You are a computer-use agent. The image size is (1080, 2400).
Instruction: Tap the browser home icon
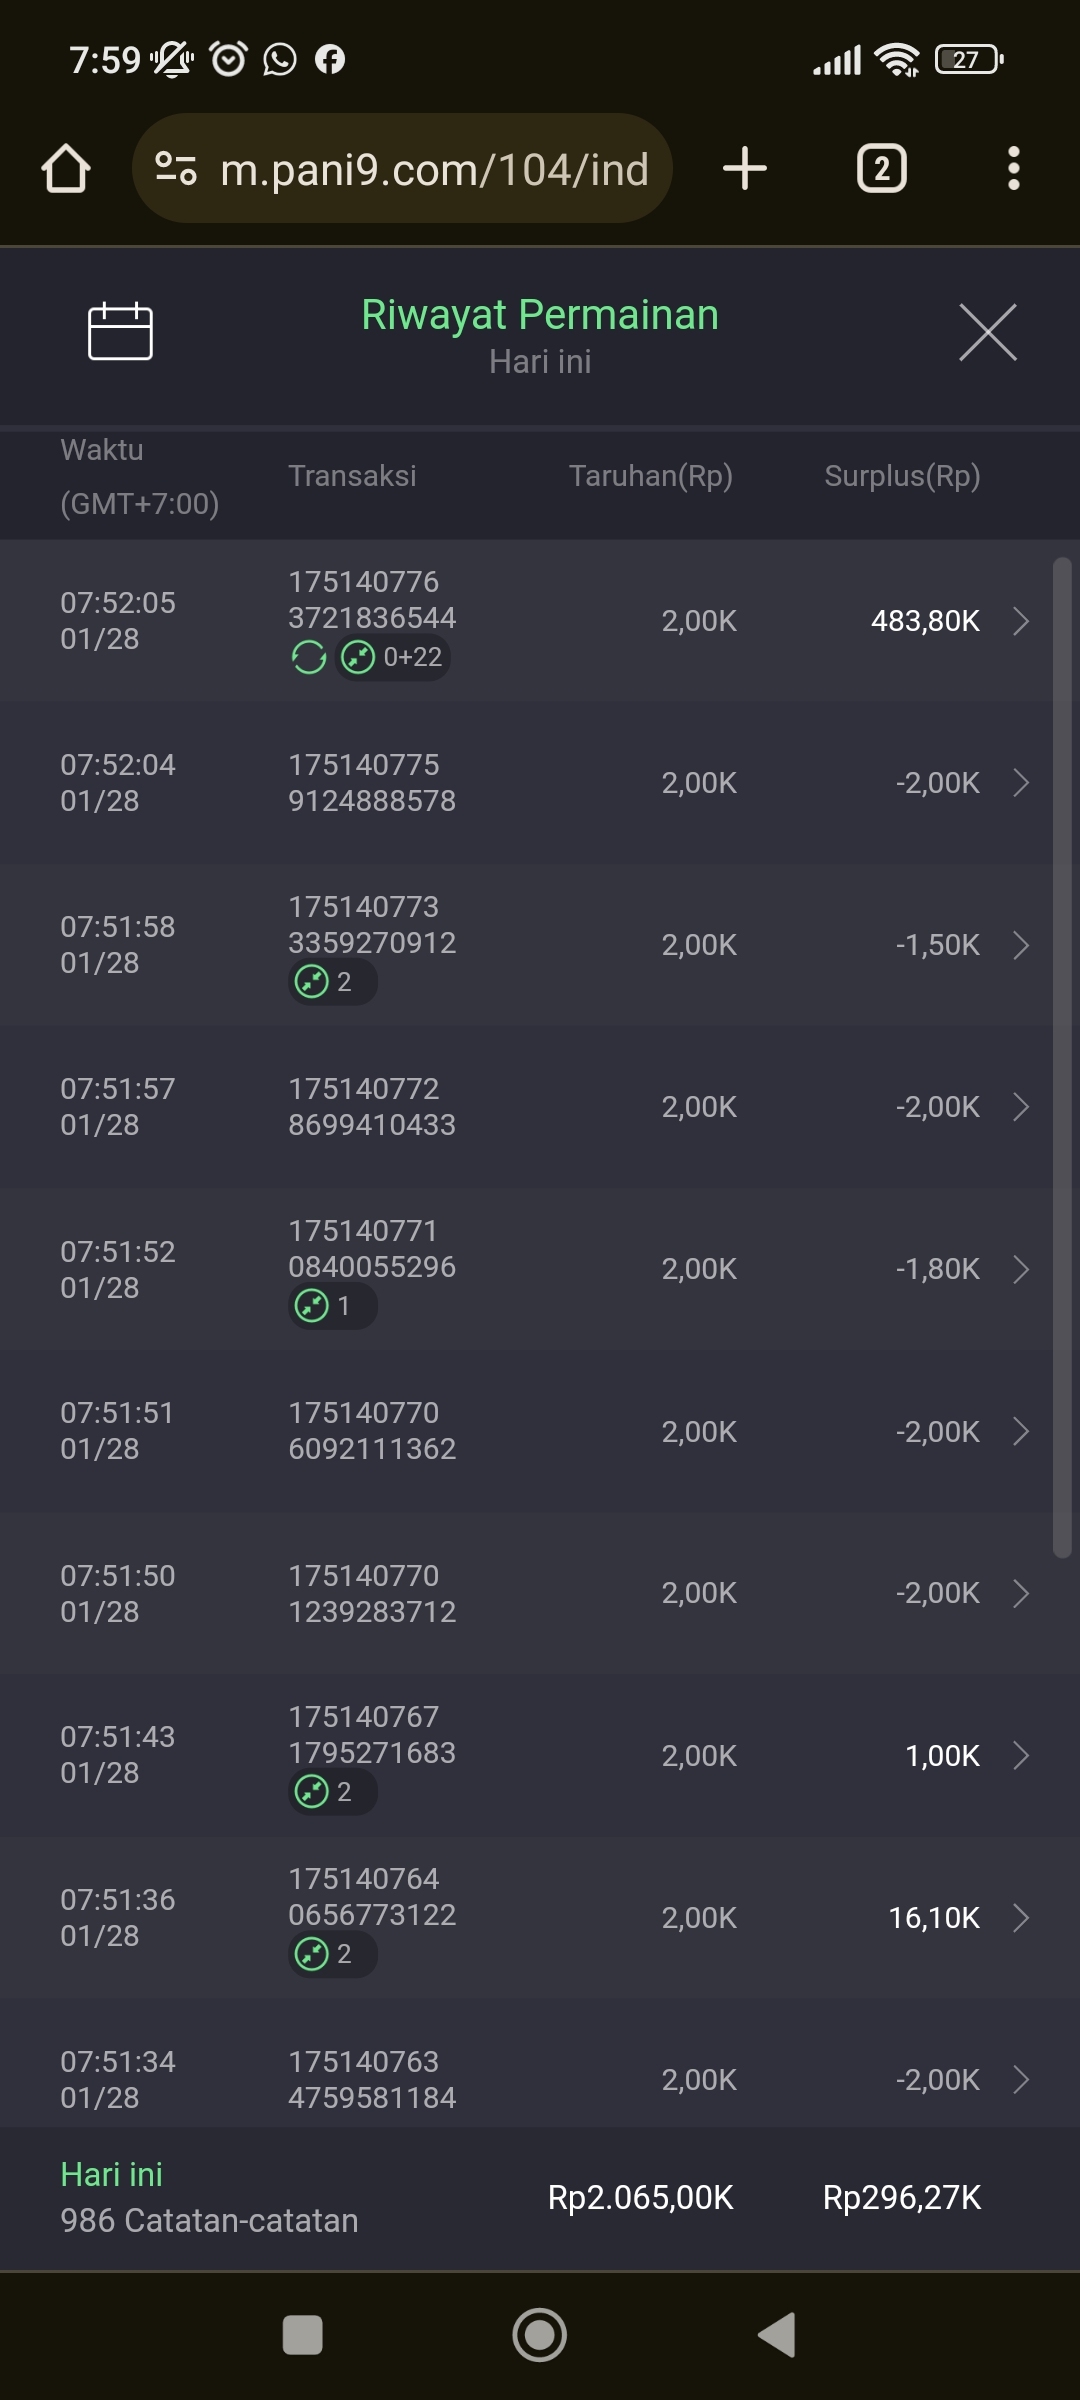66,168
